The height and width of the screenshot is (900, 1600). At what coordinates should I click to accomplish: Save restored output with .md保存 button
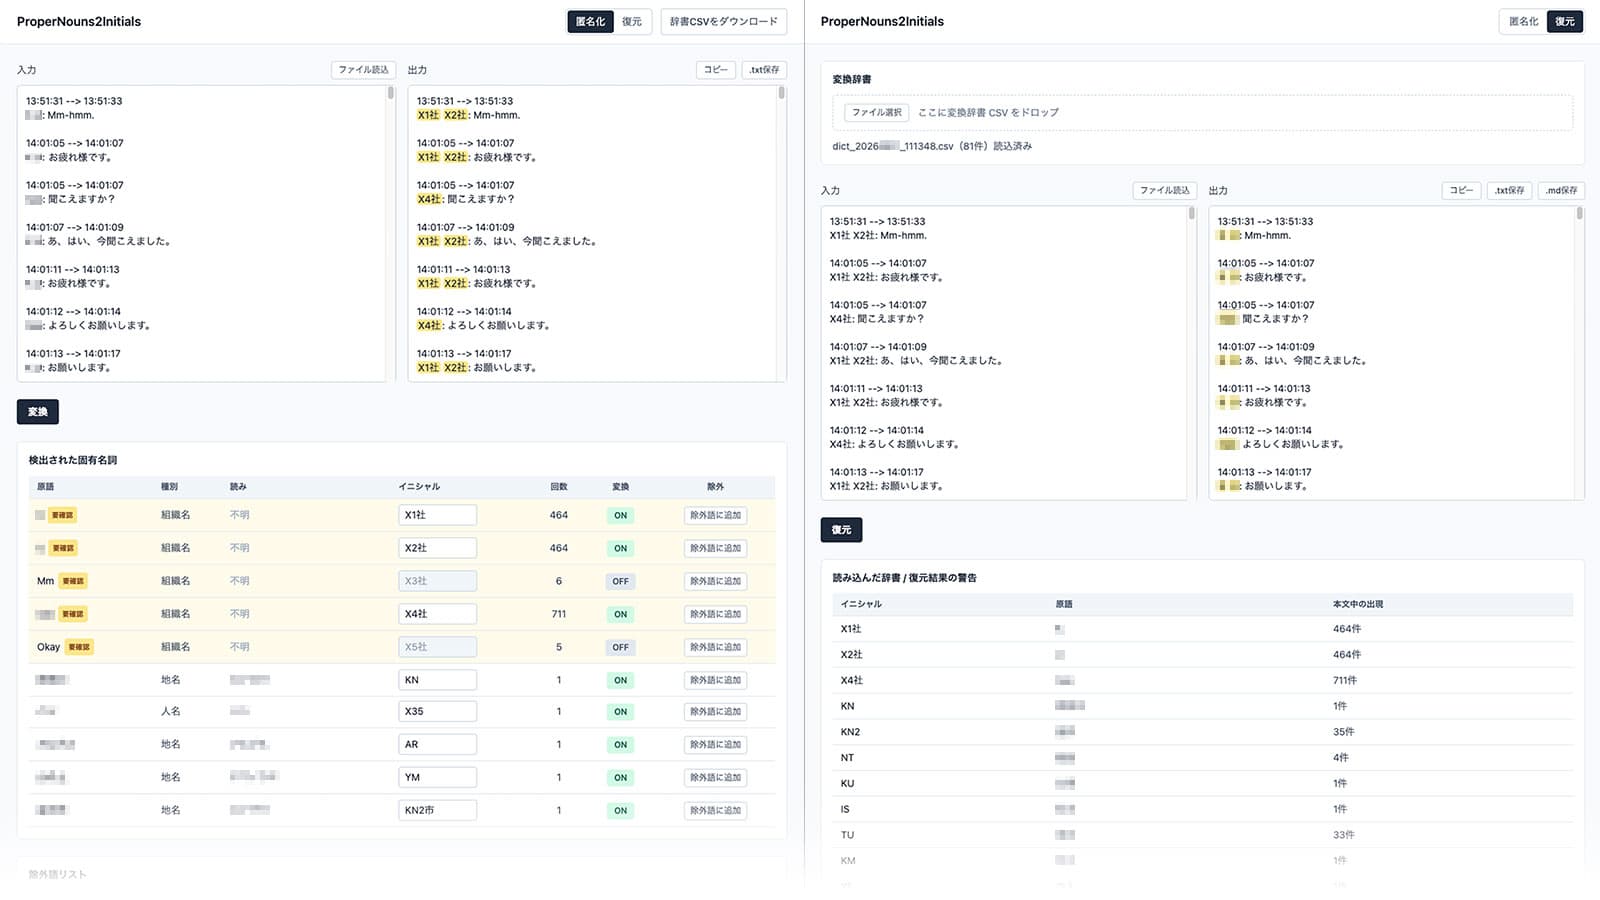[x=1561, y=190]
